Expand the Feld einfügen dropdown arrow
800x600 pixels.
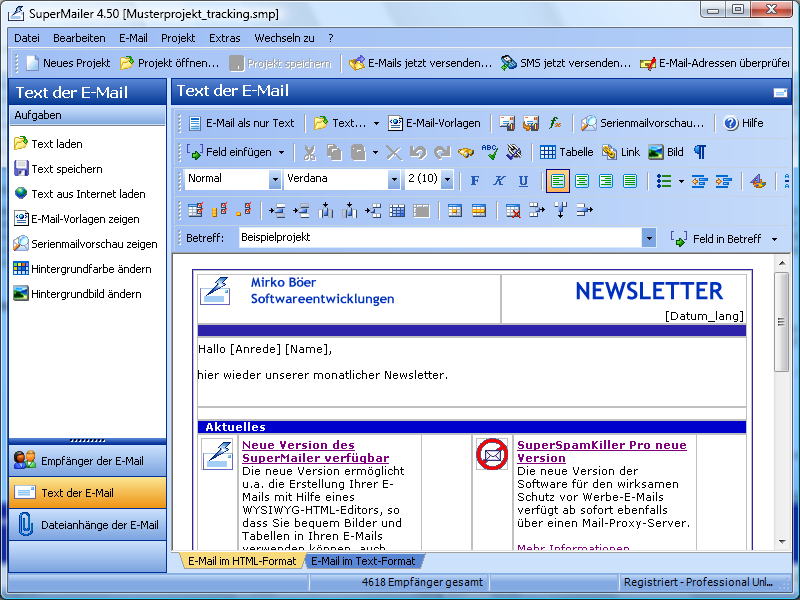[x=282, y=152]
